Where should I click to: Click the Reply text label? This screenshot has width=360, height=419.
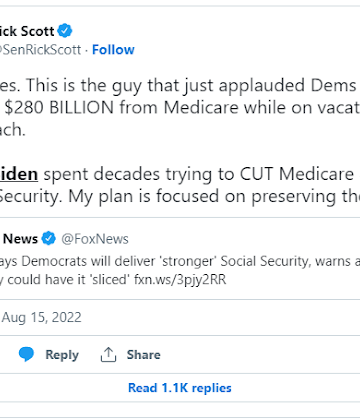[x=62, y=355]
